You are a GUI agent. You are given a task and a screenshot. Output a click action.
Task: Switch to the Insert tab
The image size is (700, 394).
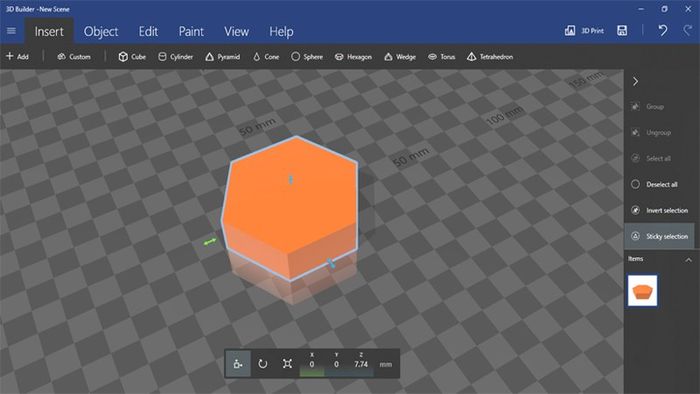(x=49, y=32)
